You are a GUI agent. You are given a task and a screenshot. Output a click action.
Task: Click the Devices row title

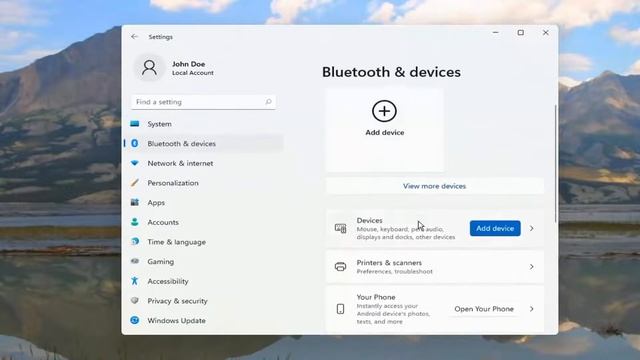[369, 220]
